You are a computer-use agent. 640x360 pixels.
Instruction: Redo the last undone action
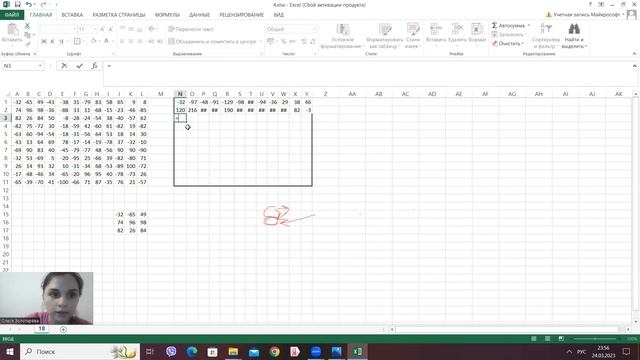[43, 4]
